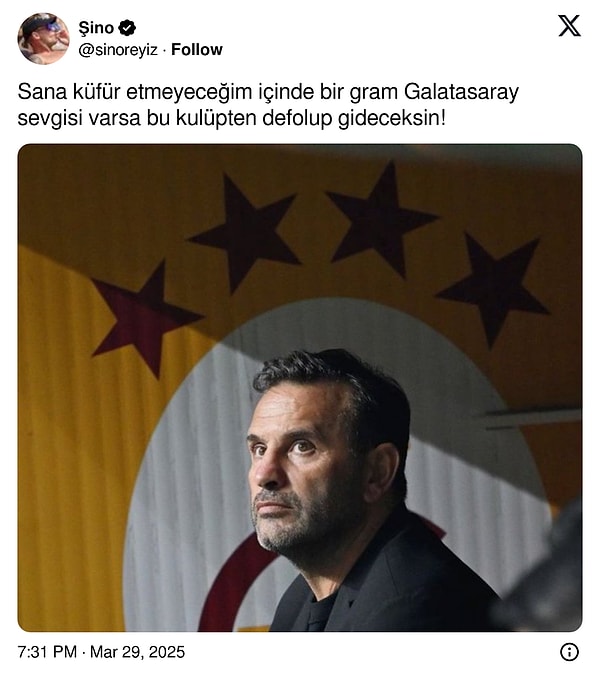This screenshot has height=682, width=600.
Task: Open the Twitter ads info icon
Action: point(569,652)
